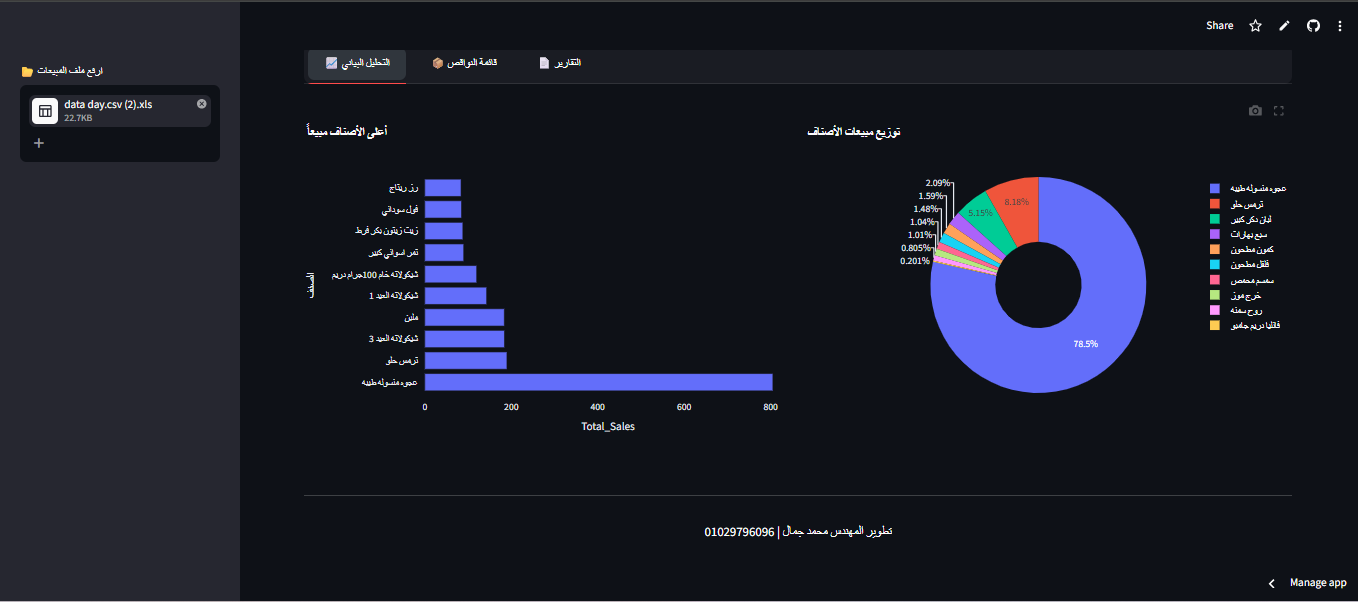Open the pencil edit icon in header
Image resolution: width=1358 pixels, height=602 pixels.
1284,26
